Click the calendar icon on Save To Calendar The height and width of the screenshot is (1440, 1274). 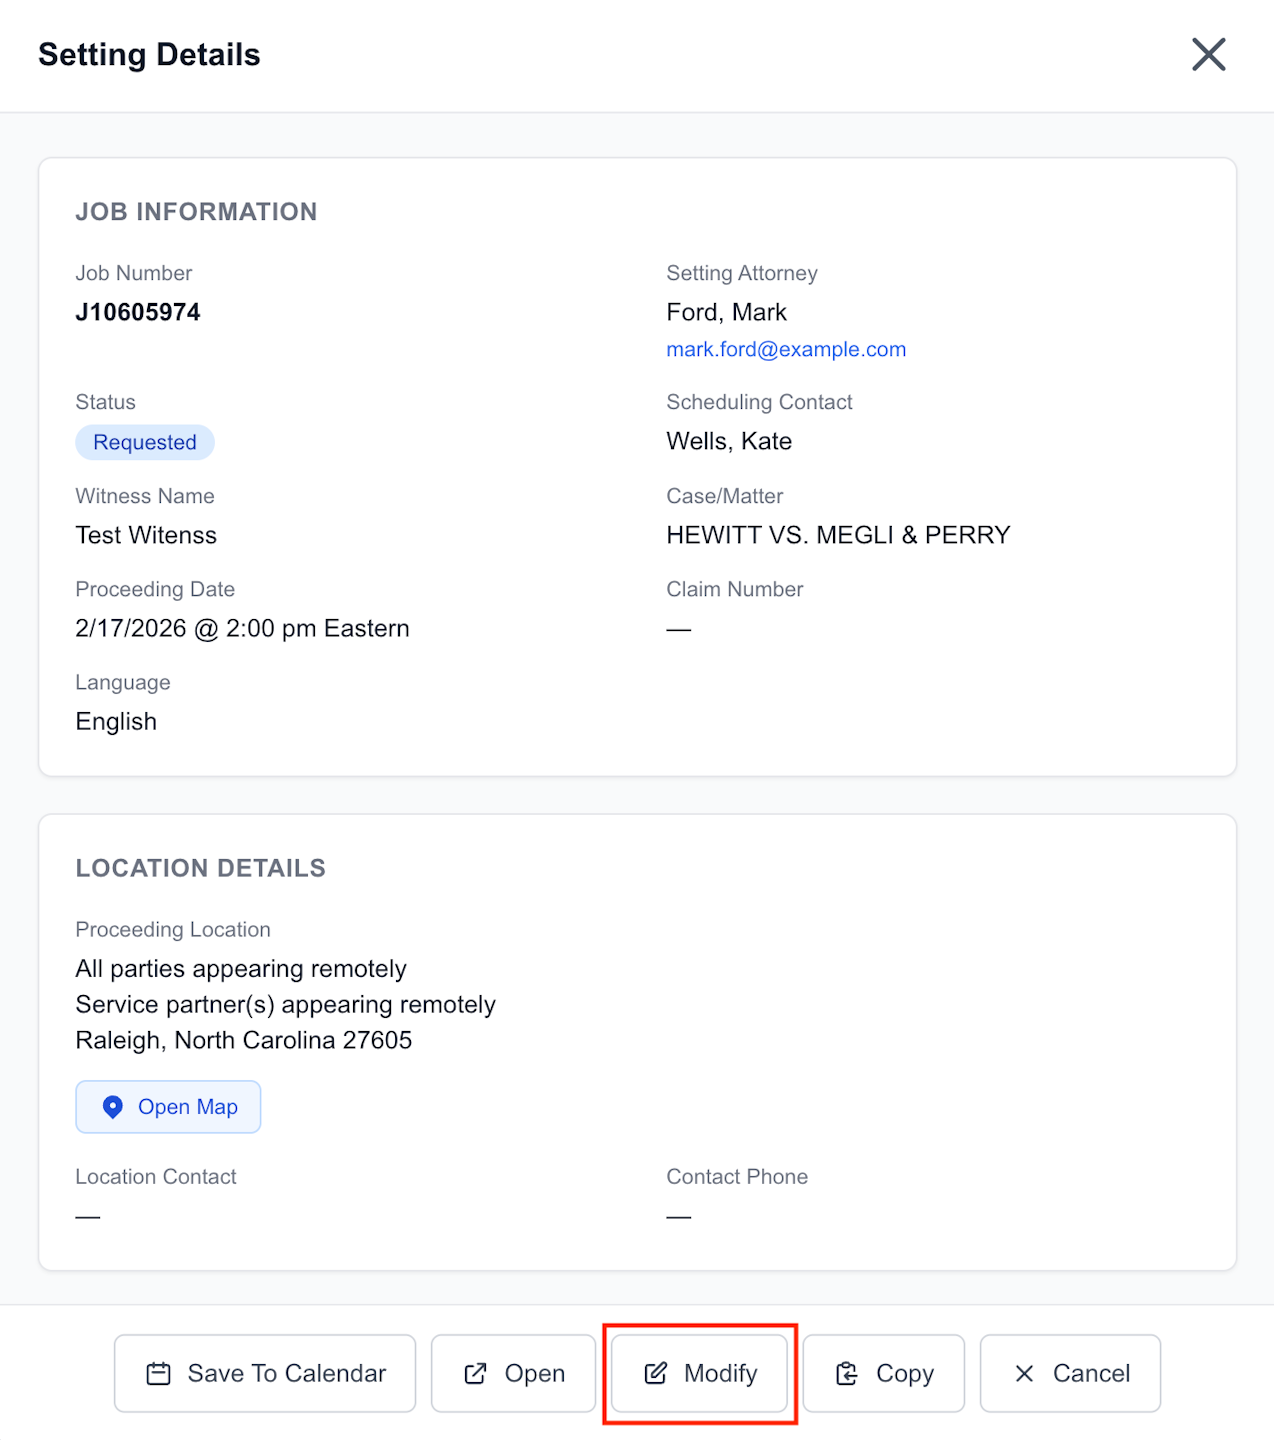tap(159, 1374)
